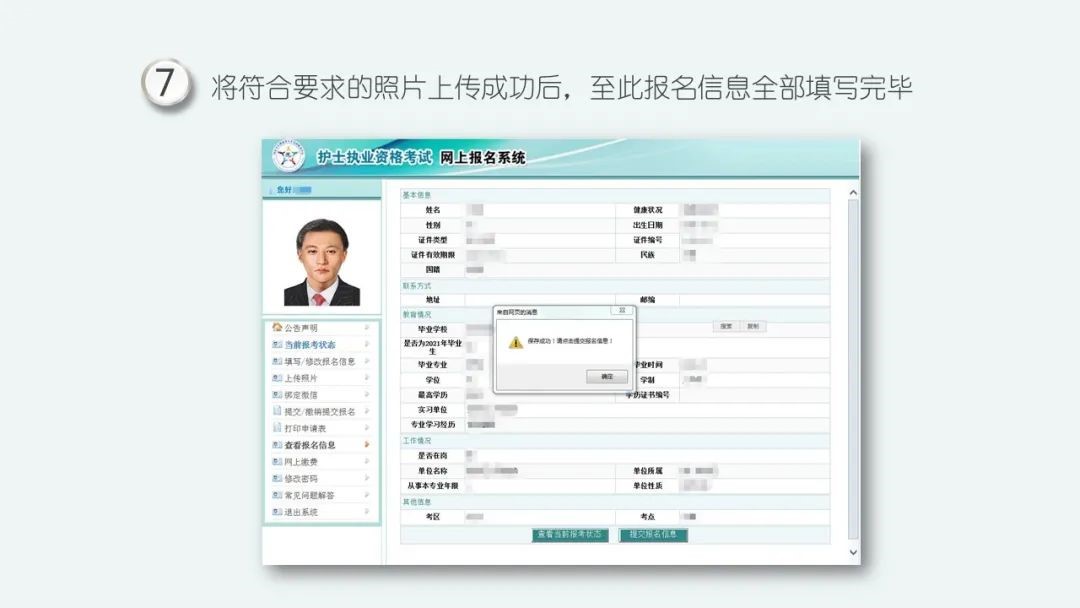Screen dimensions: 1080x608
Task: Click the 查看当前报考状态 button
Action: point(570,535)
